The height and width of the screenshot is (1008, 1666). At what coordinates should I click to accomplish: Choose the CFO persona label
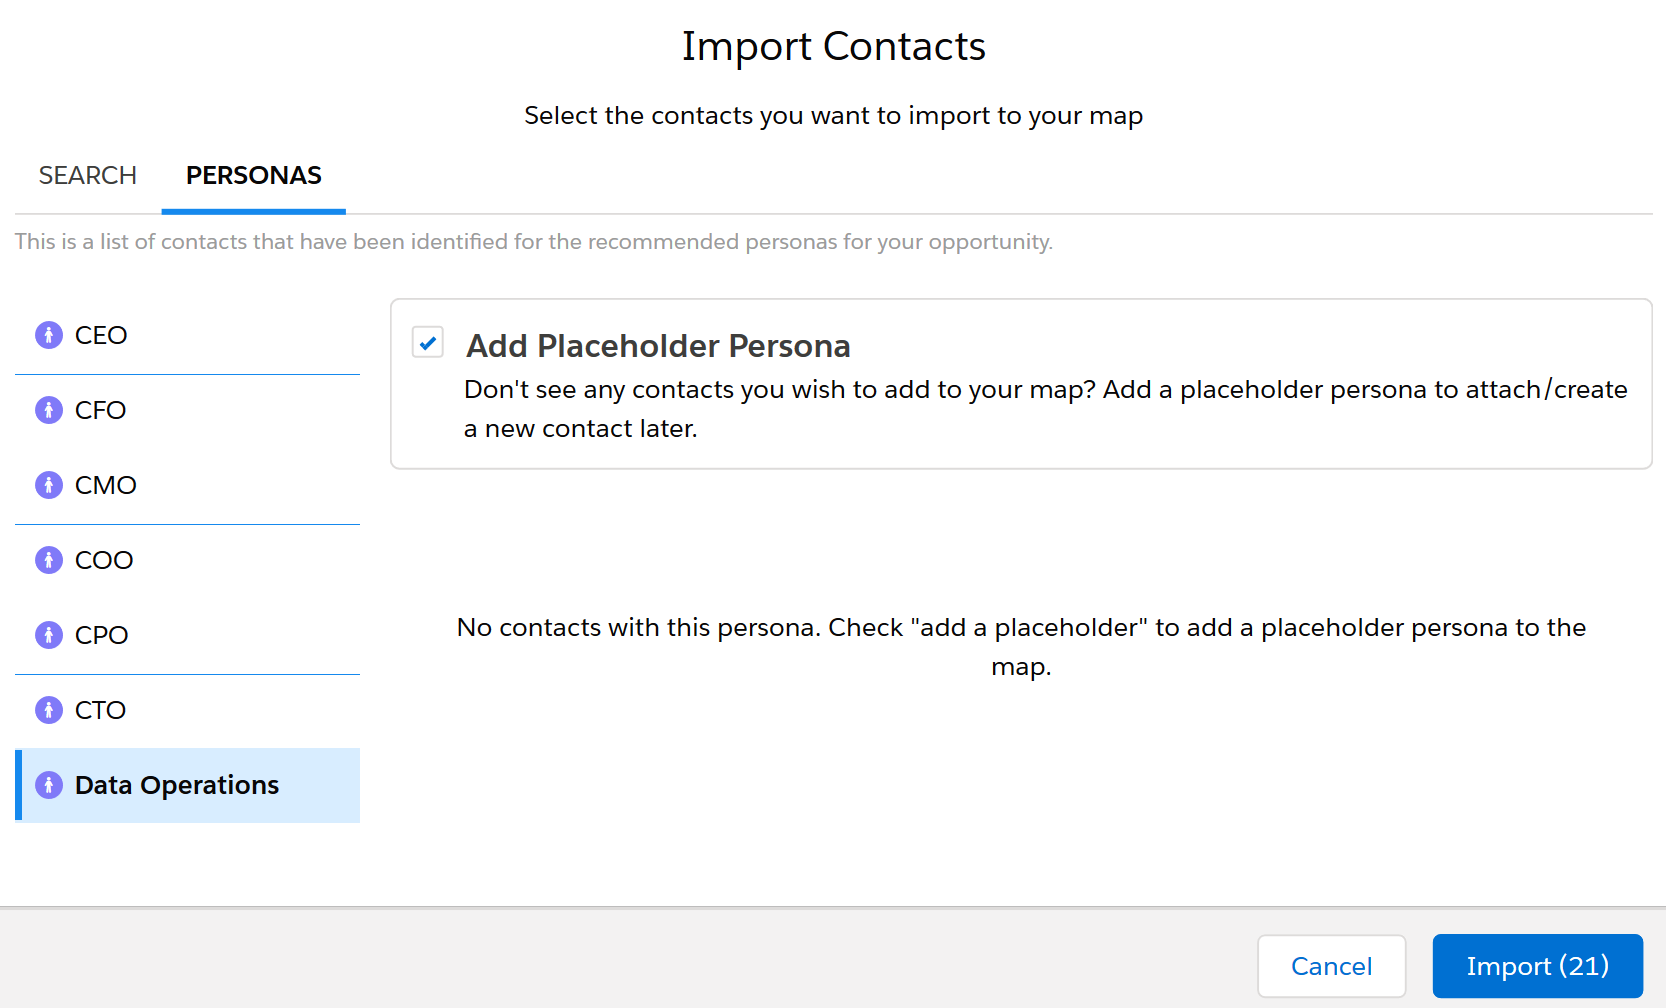(101, 410)
